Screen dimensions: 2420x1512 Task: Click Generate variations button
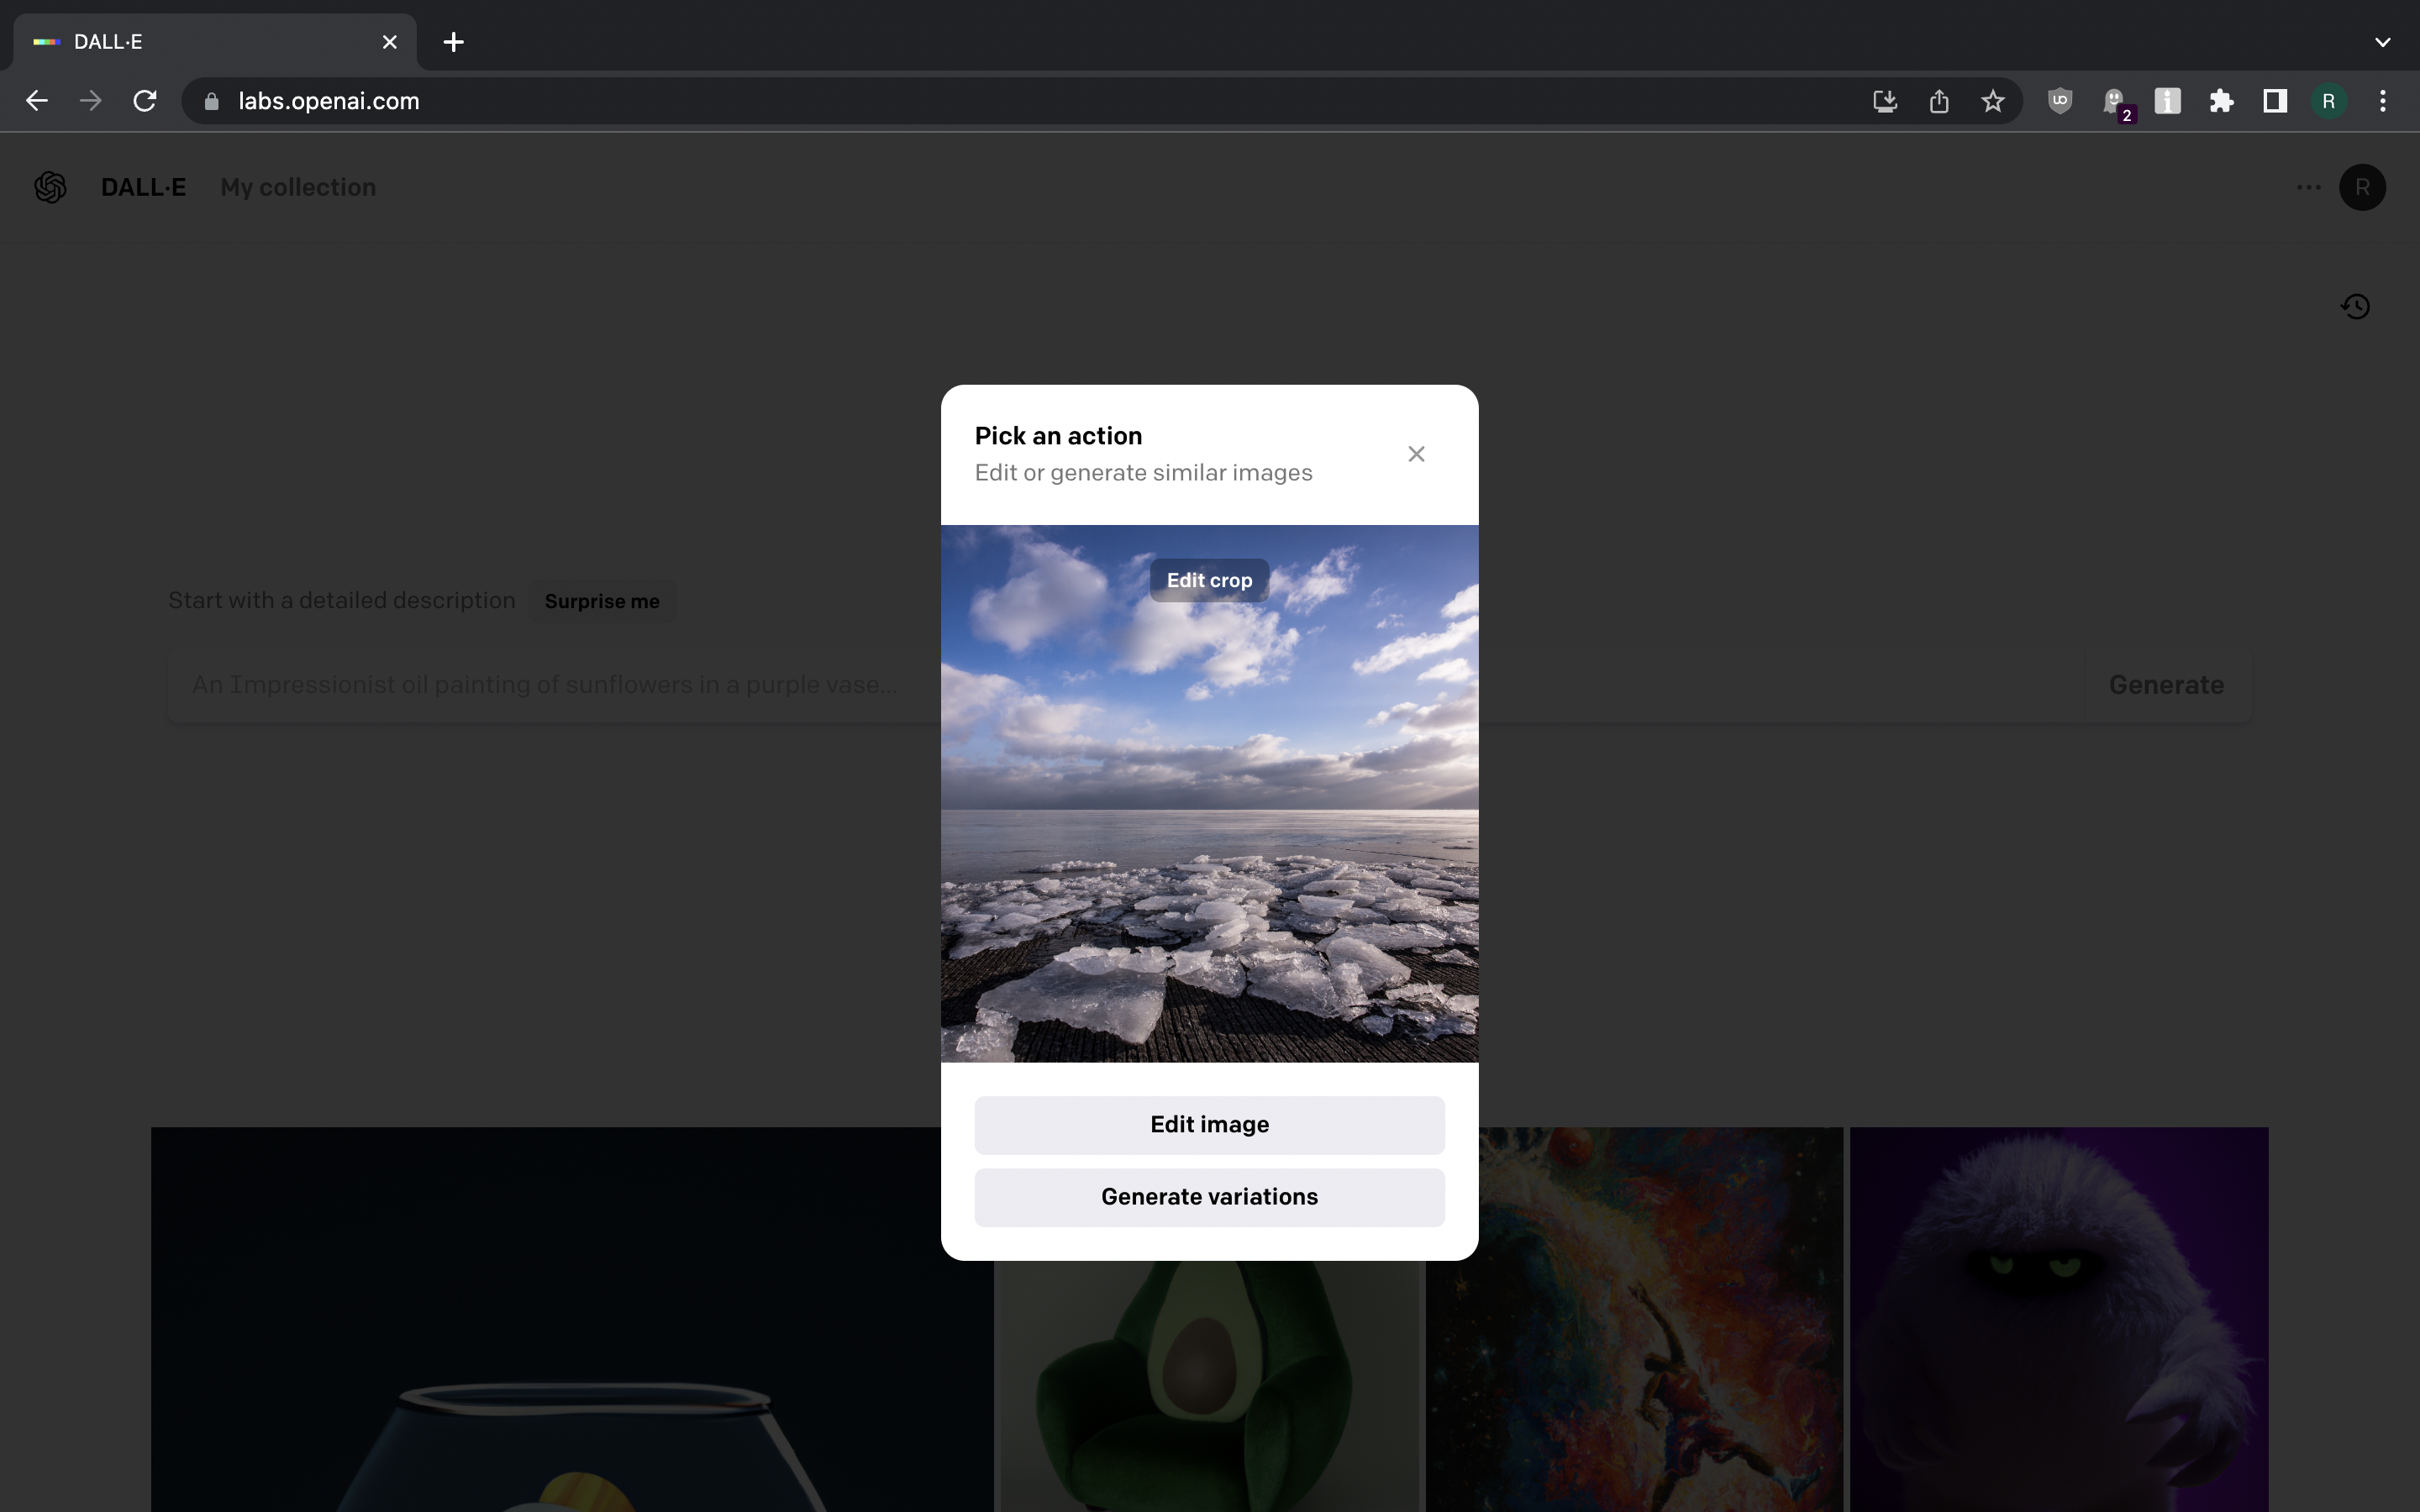click(x=1209, y=1197)
